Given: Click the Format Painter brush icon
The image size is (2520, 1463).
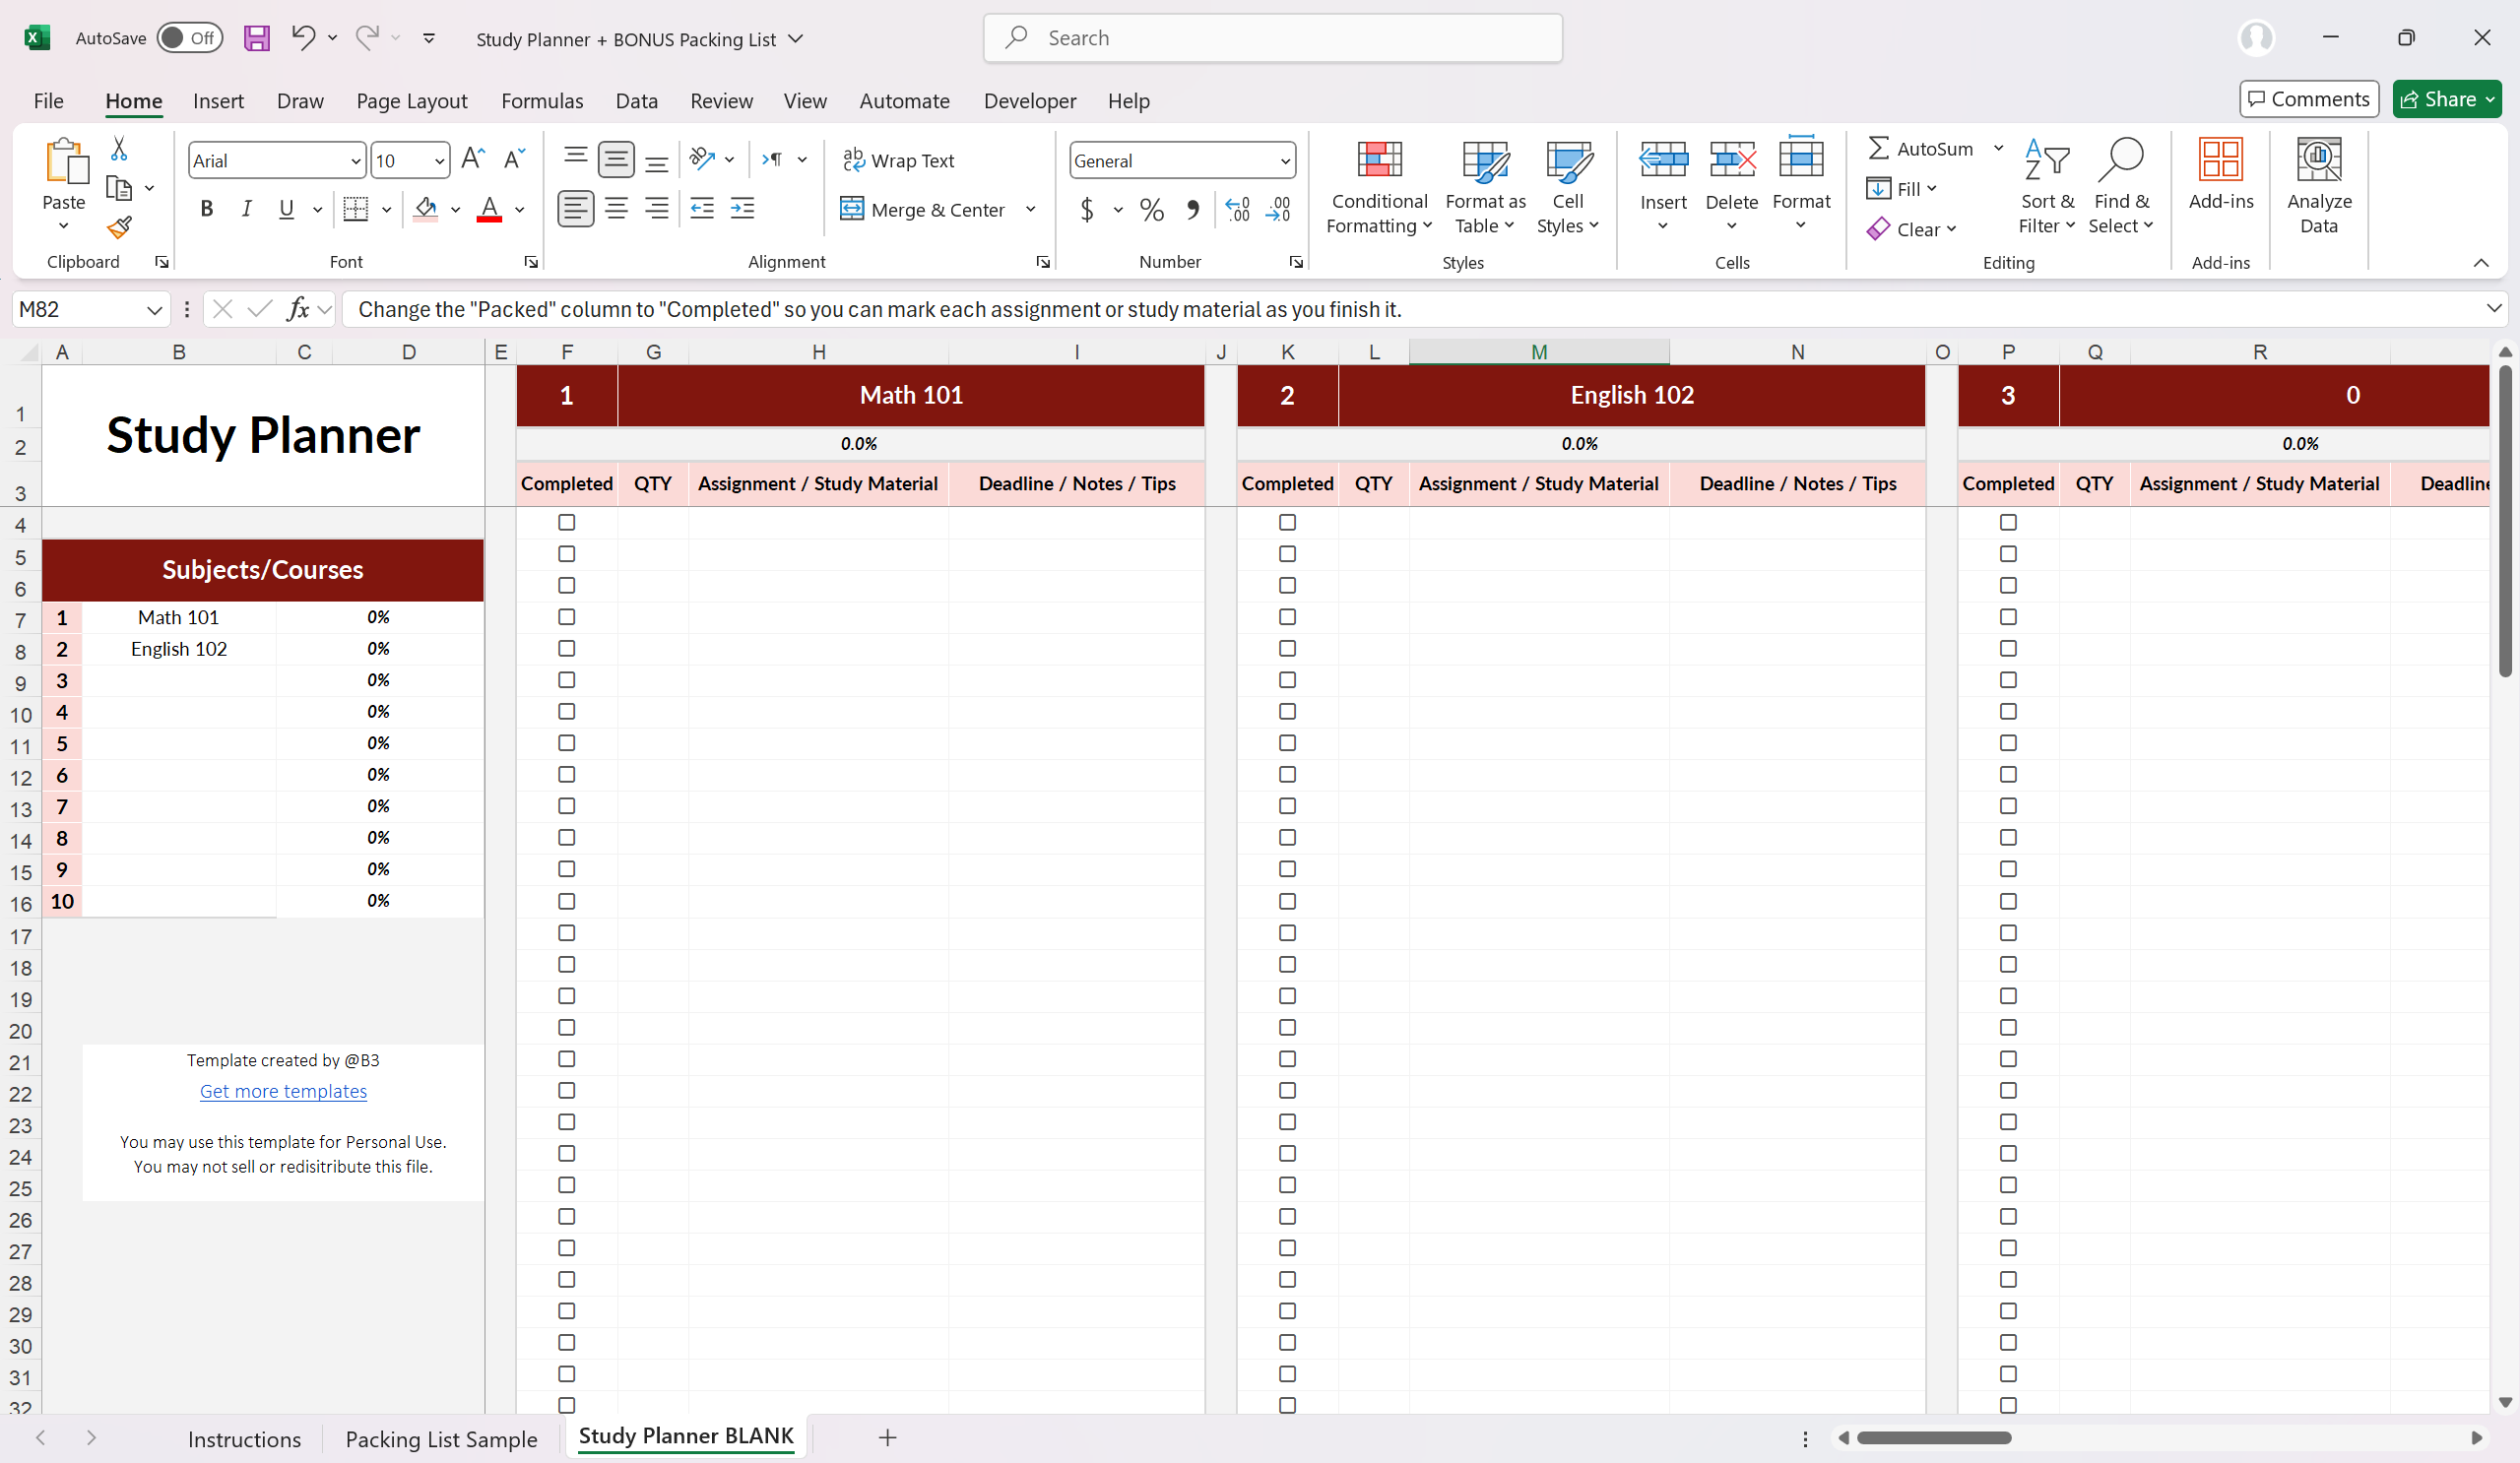Looking at the screenshot, I should (x=120, y=228).
